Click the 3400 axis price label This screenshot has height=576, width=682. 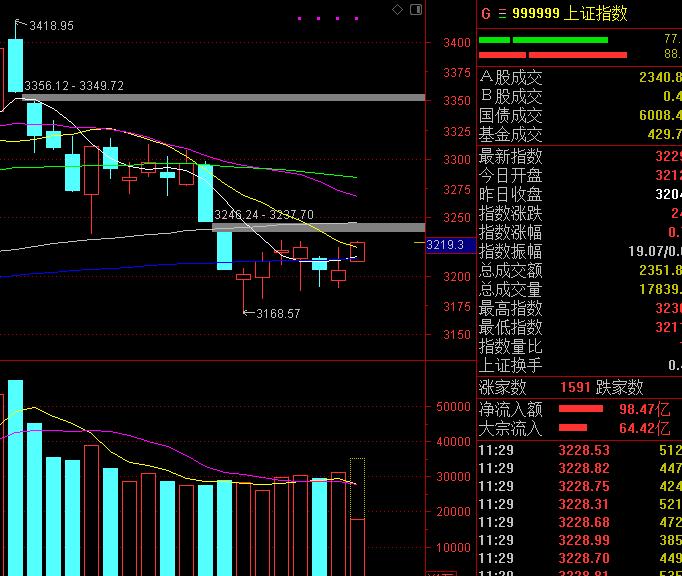coord(457,43)
